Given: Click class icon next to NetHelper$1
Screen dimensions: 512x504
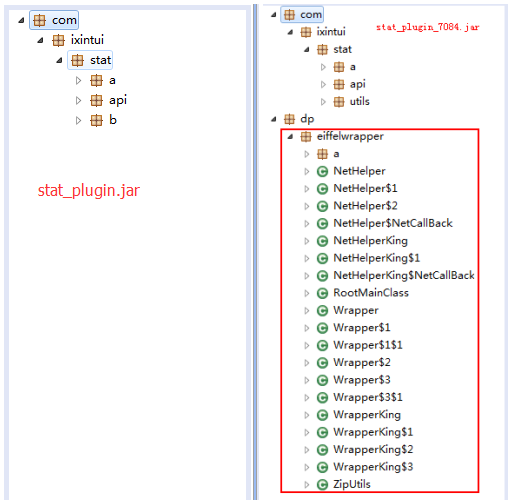Looking at the screenshot, I should pos(322,189).
